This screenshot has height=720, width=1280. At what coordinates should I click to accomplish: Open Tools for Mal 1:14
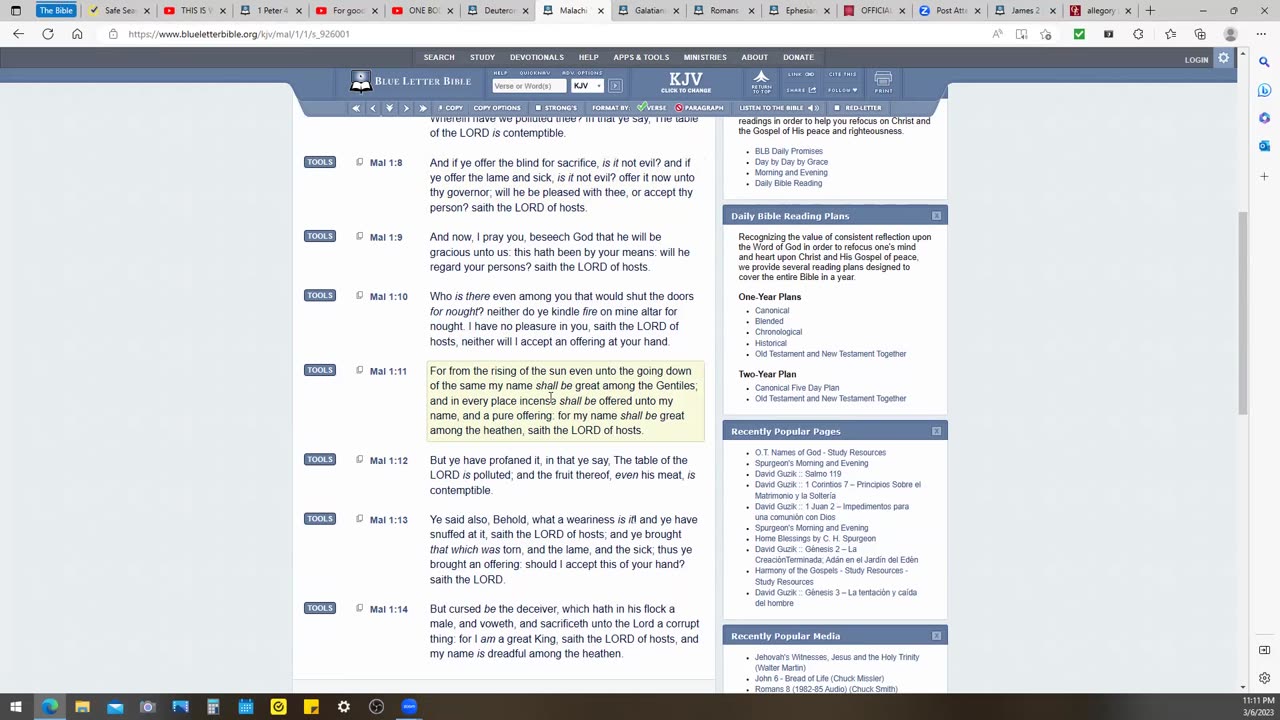click(x=320, y=608)
